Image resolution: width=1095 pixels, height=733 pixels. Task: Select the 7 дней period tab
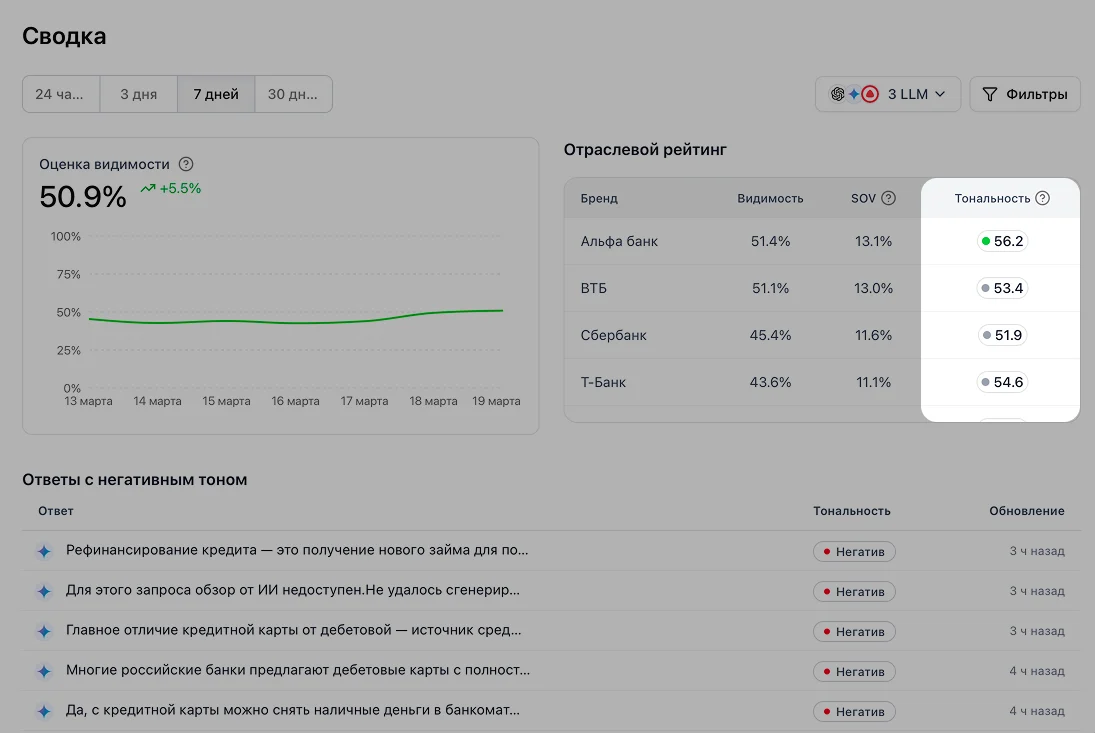click(x=216, y=95)
